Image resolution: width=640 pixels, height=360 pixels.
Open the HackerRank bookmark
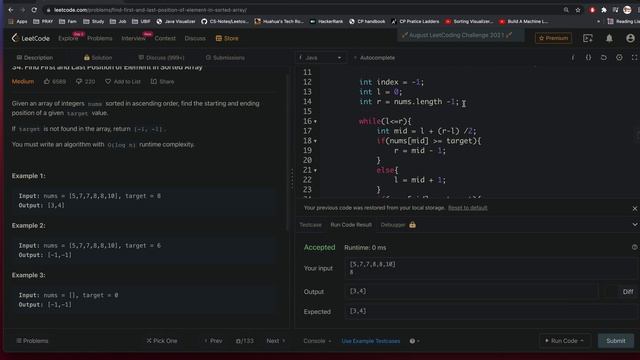[327, 21]
